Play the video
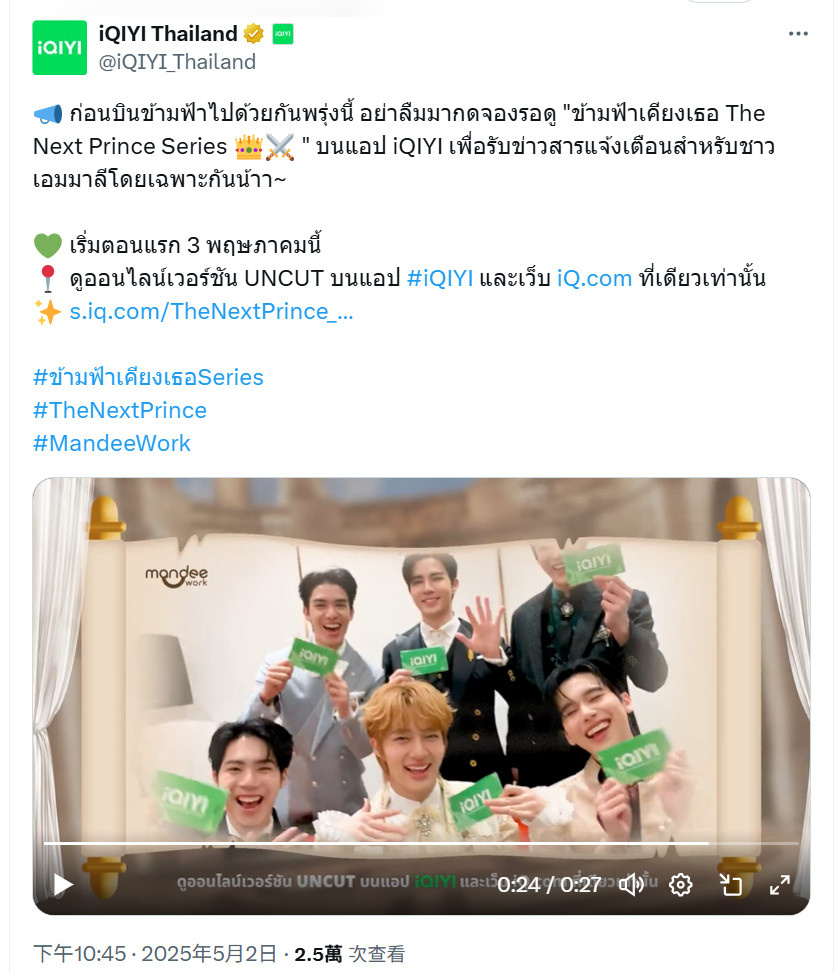837x973 pixels. click(x=63, y=884)
